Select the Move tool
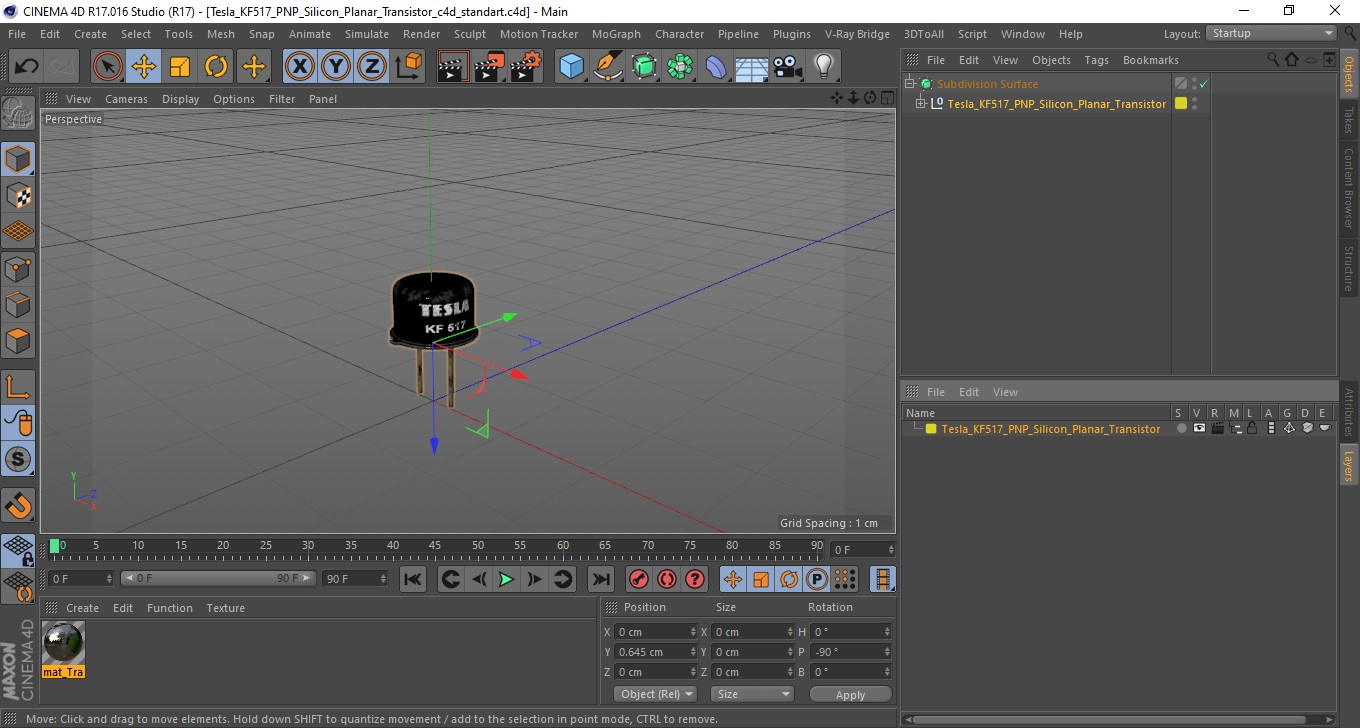Screen dimensions: 1360x728 144,67
